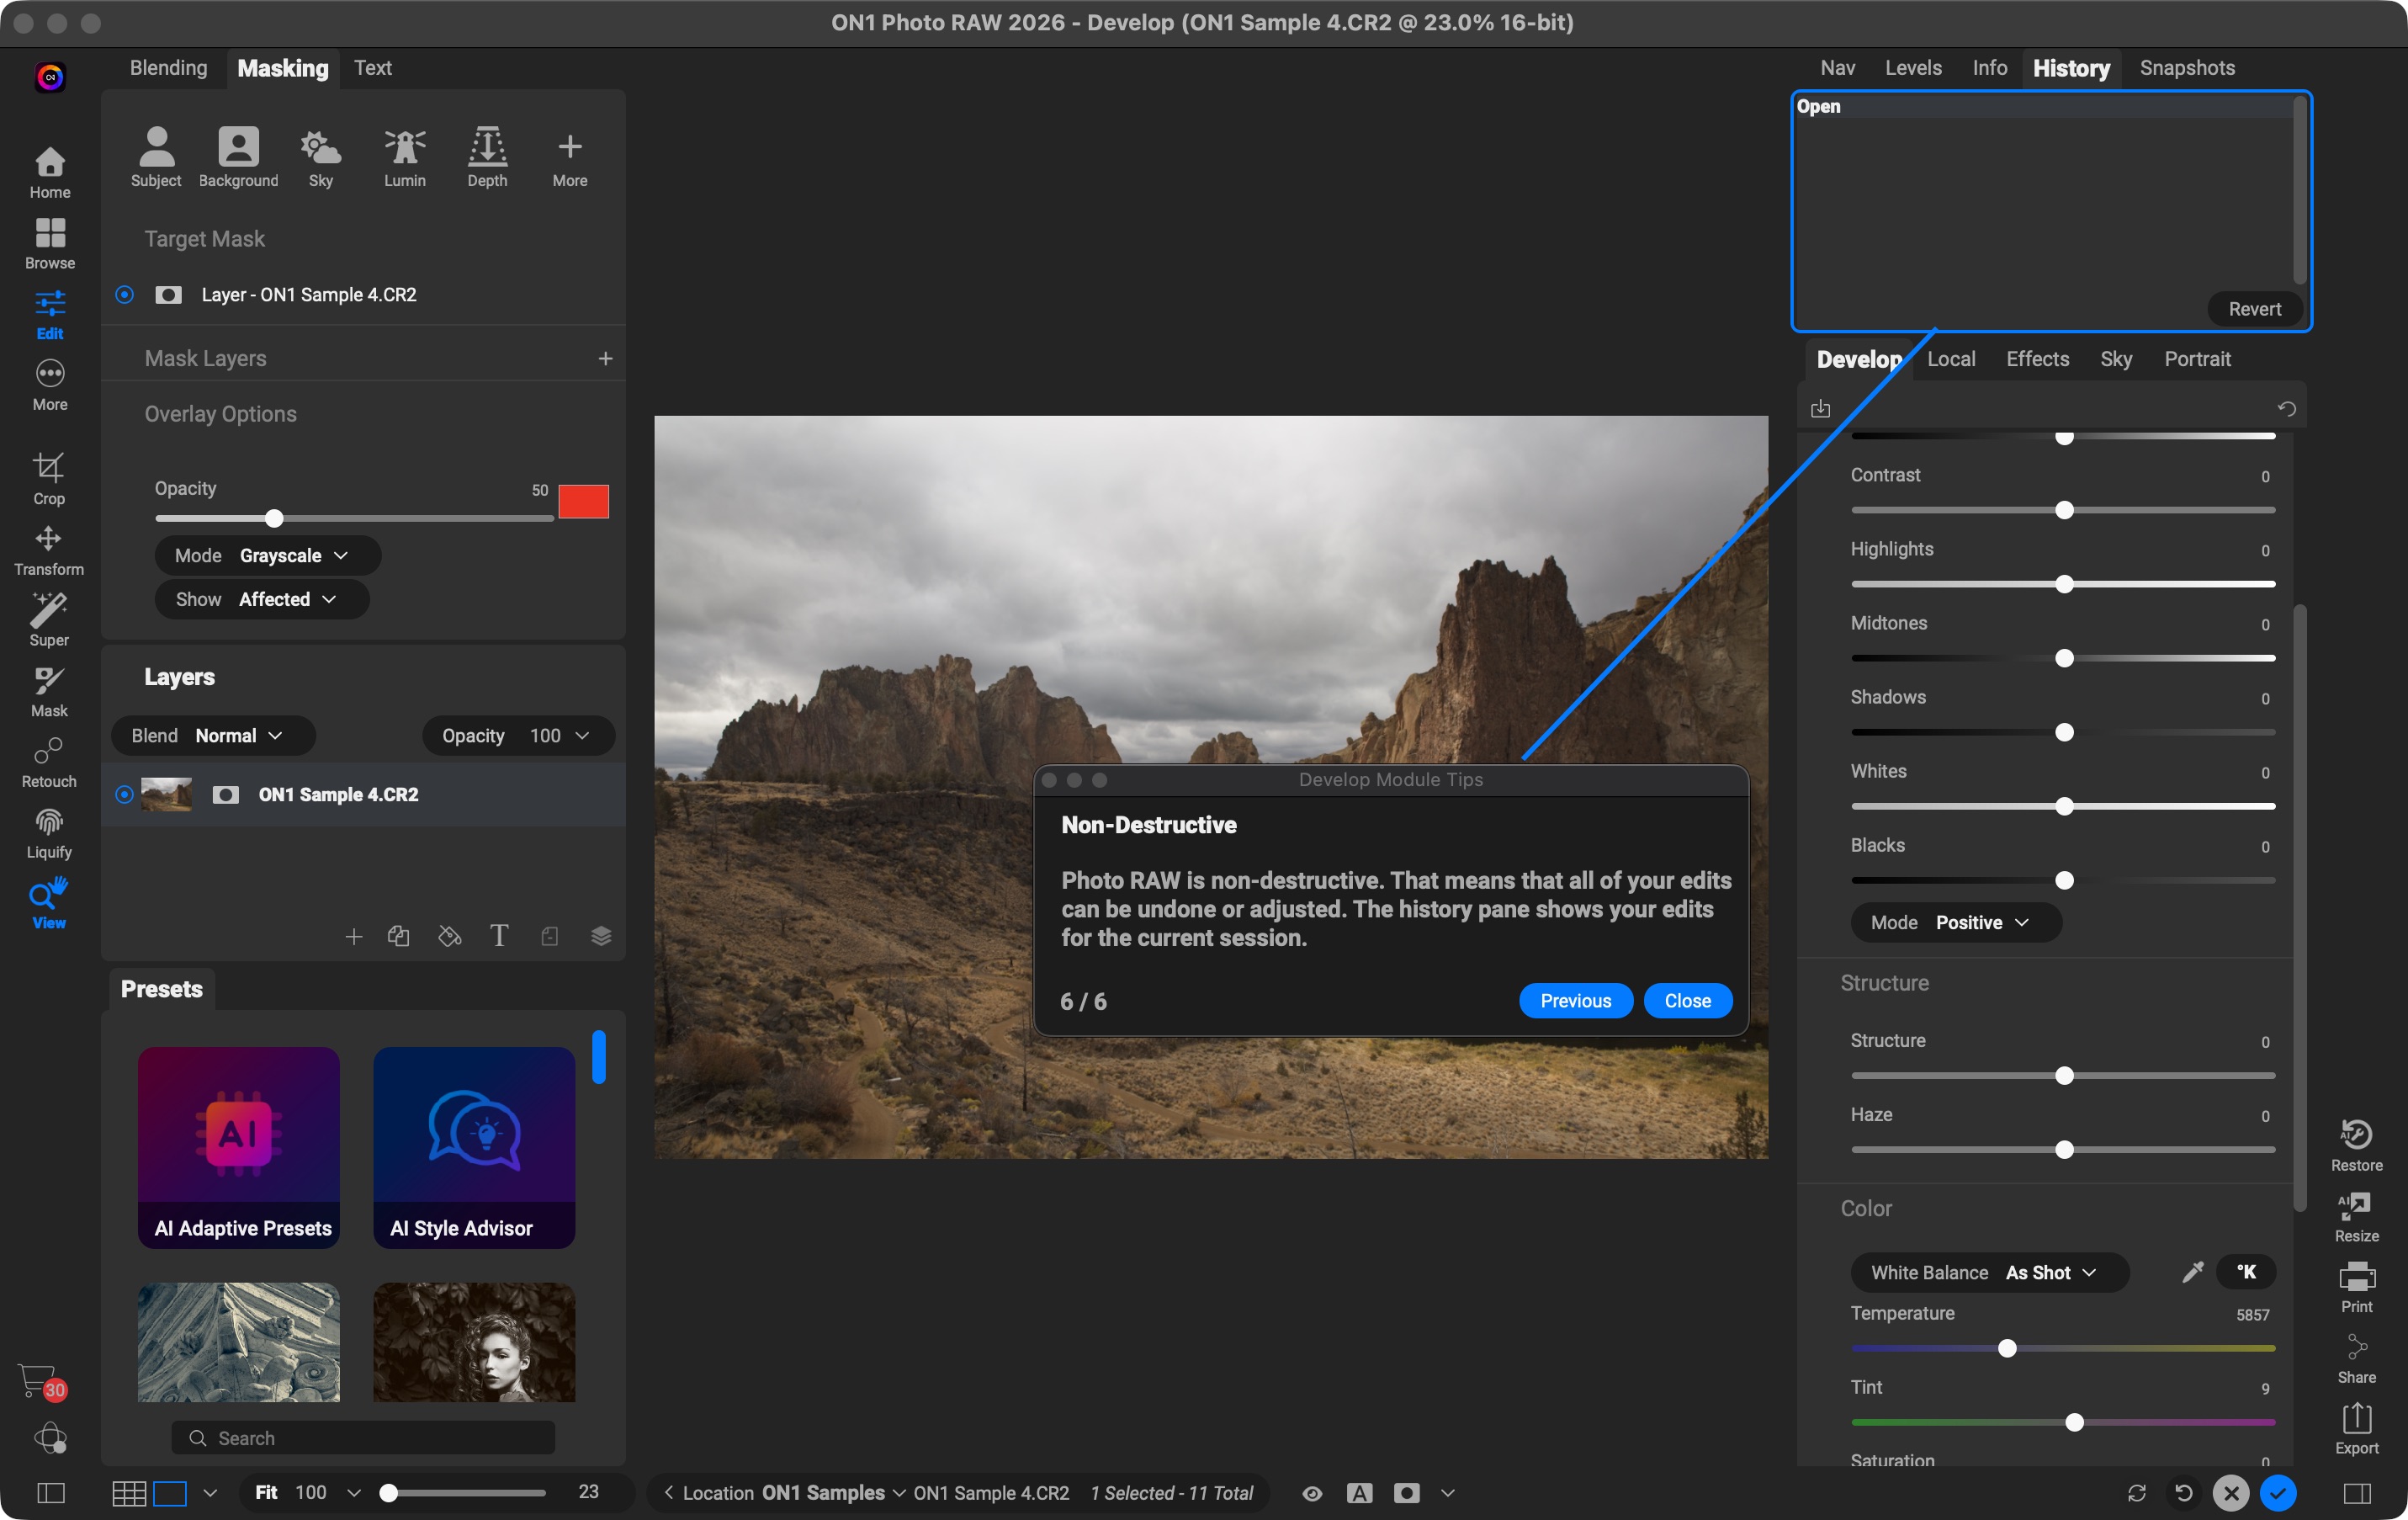Select the Super Select tool
This screenshot has width=2408, height=1520.
[x=49, y=620]
